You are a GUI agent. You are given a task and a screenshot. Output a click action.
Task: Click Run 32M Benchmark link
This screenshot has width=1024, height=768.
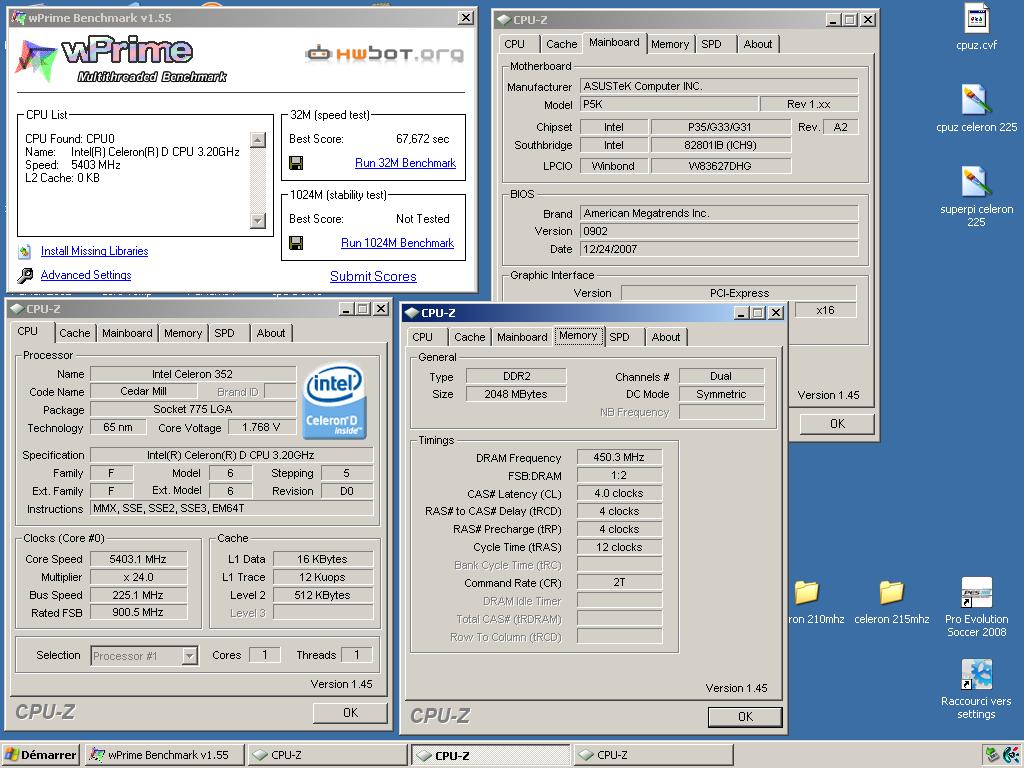tap(406, 163)
